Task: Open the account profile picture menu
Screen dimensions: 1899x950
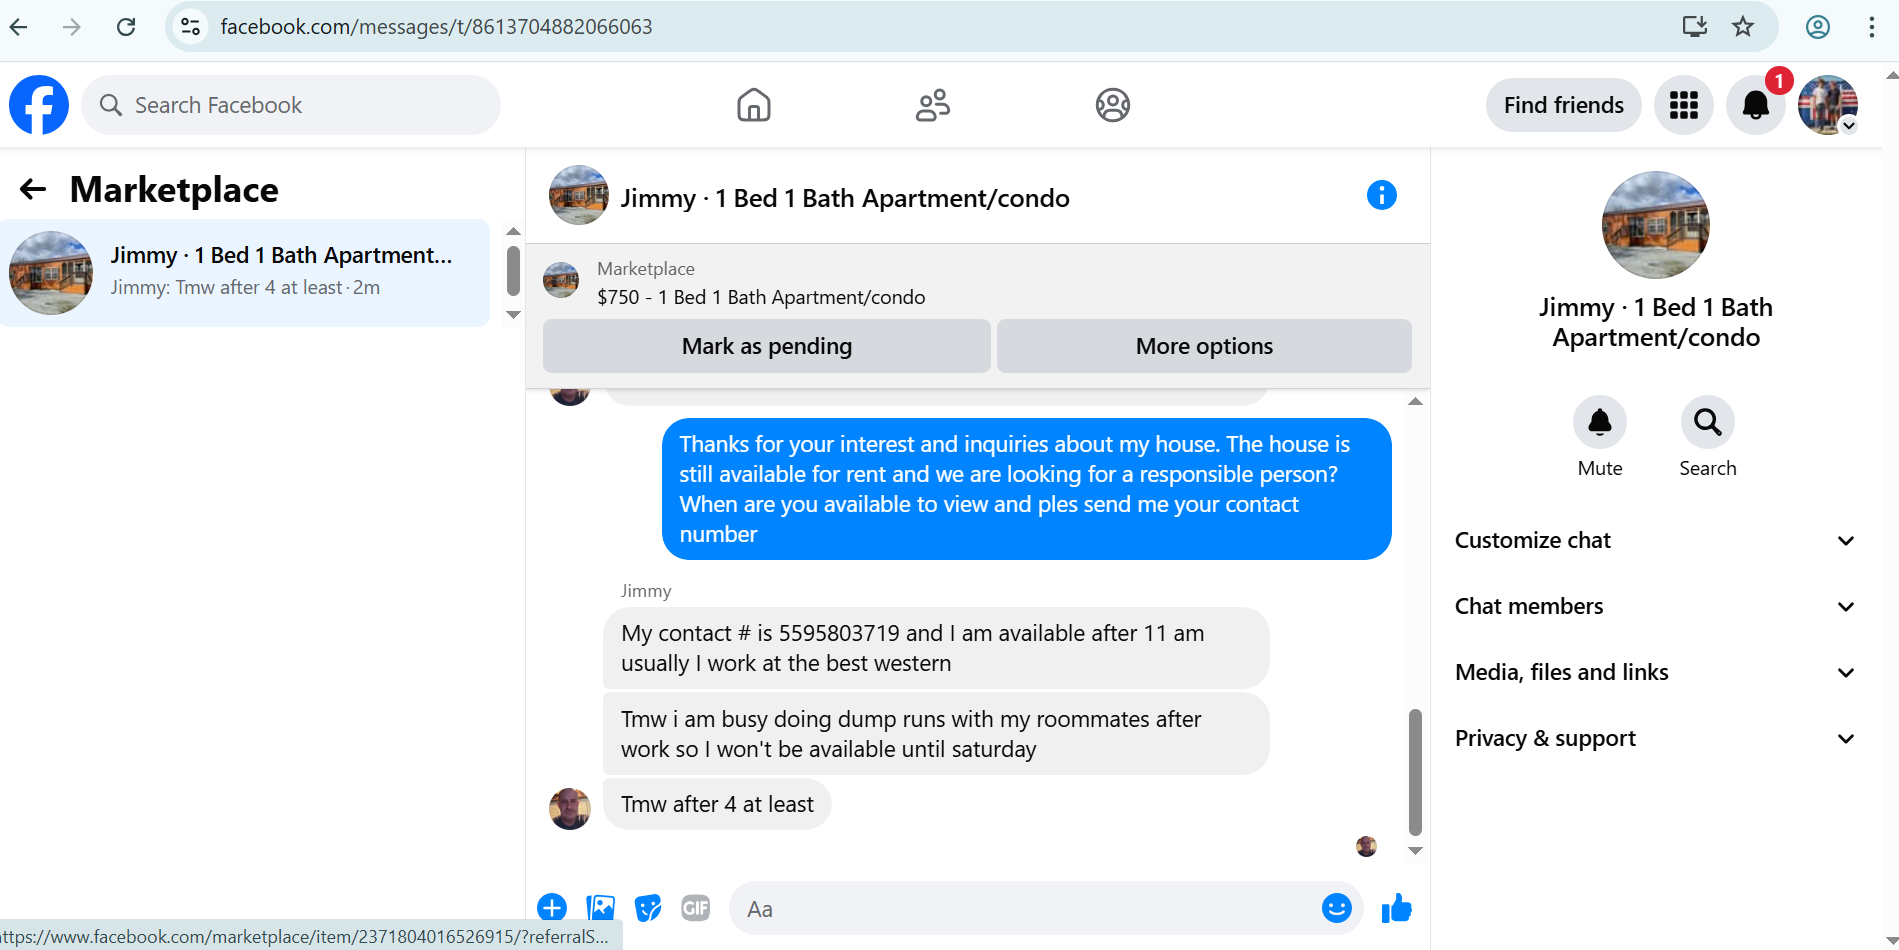Action: (1828, 105)
